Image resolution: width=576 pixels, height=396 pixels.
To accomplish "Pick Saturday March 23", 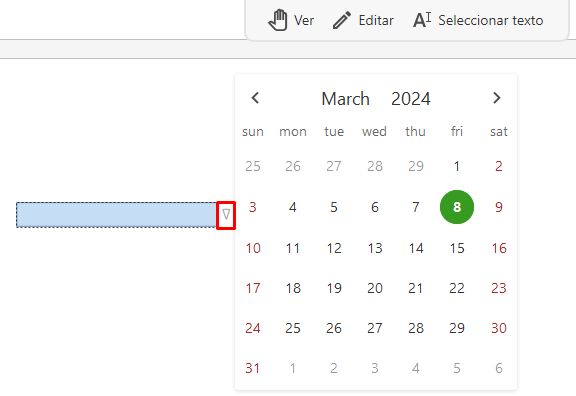I will [x=498, y=288].
